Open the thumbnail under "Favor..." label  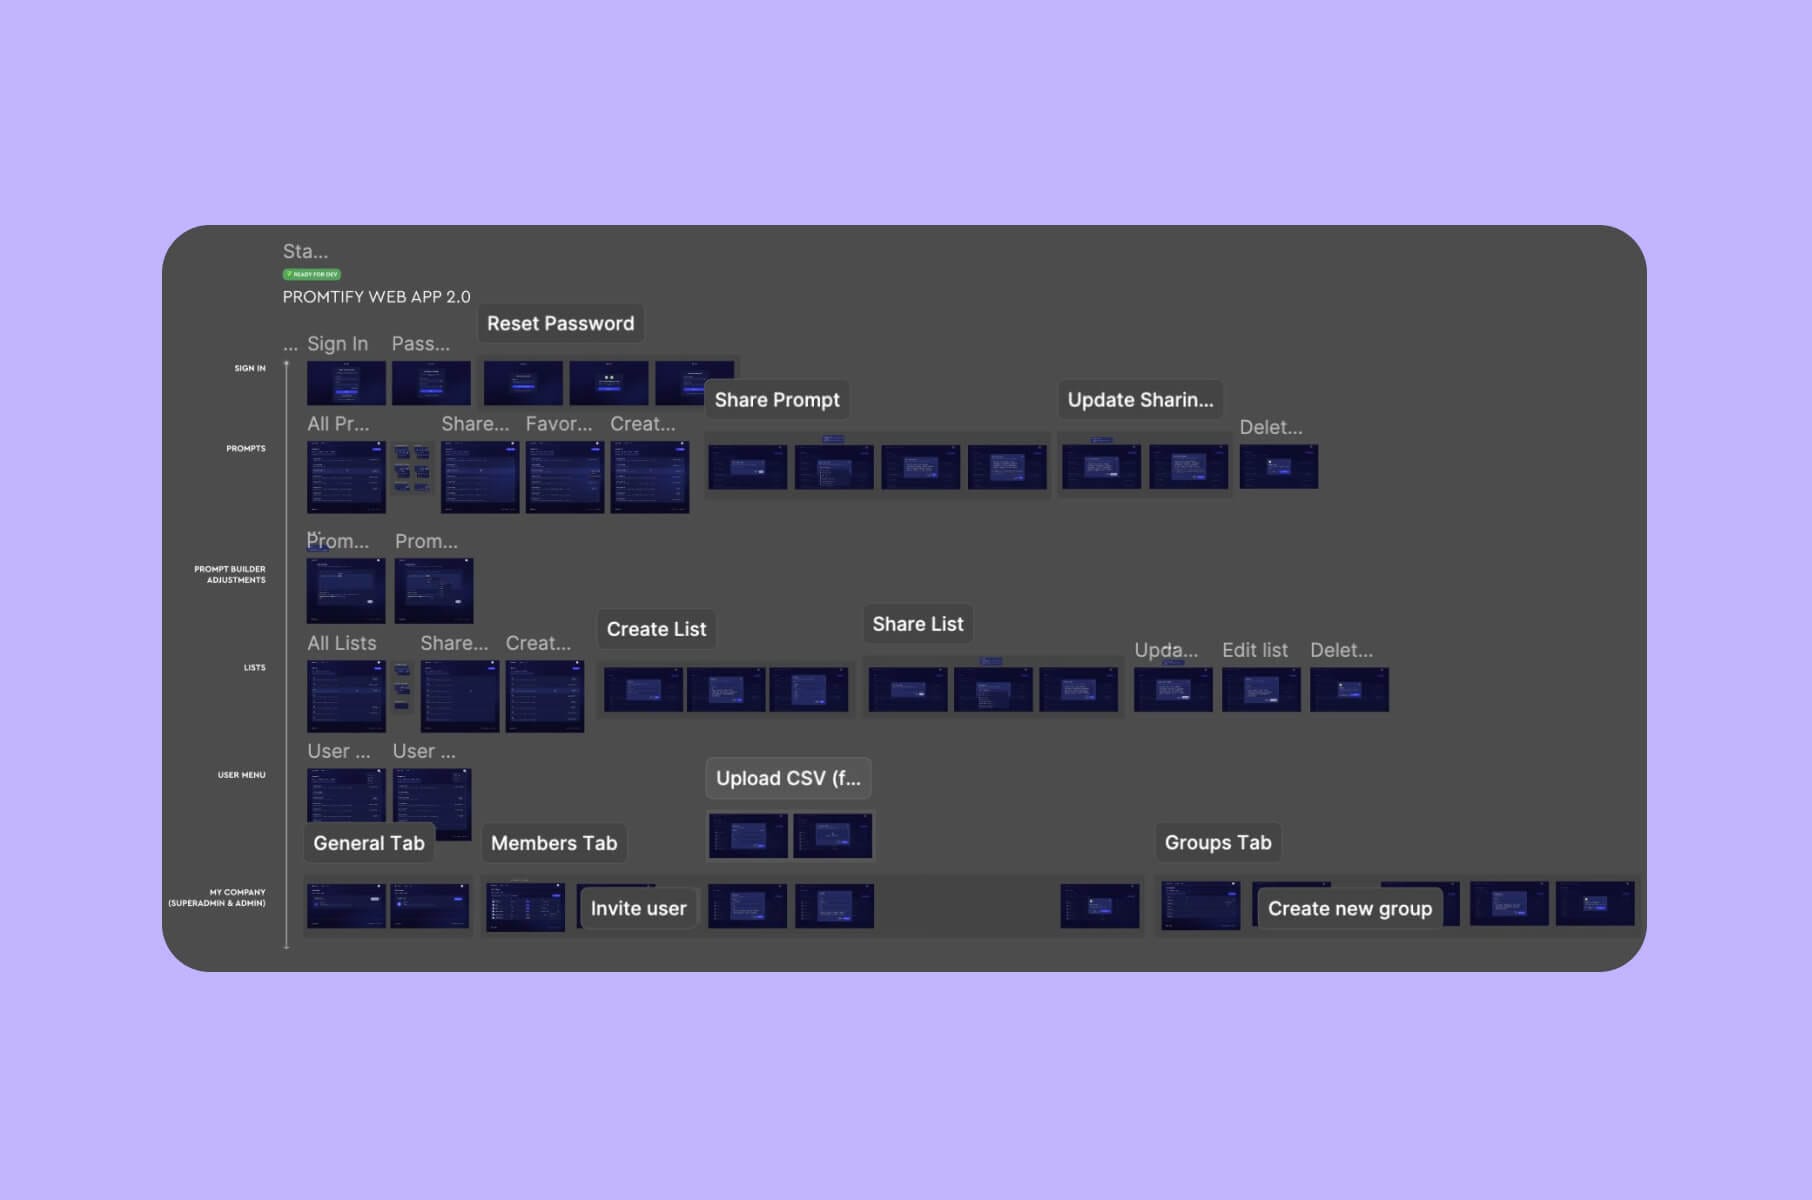click(565, 477)
